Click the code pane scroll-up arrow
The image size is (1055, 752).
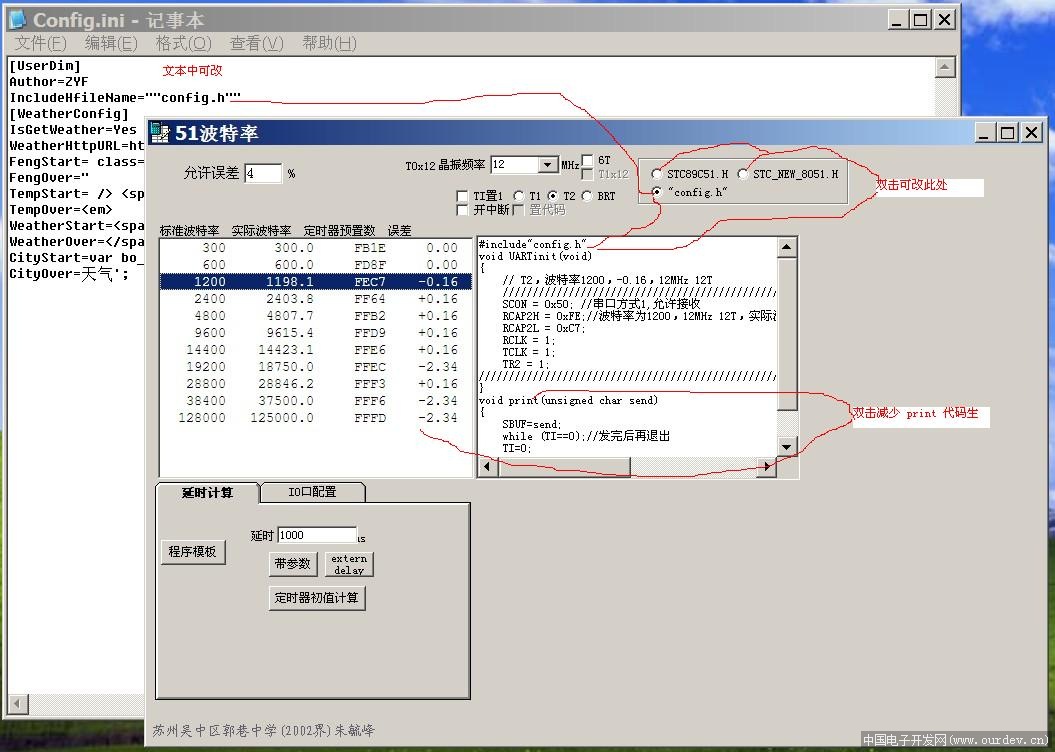click(x=786, y=248)
